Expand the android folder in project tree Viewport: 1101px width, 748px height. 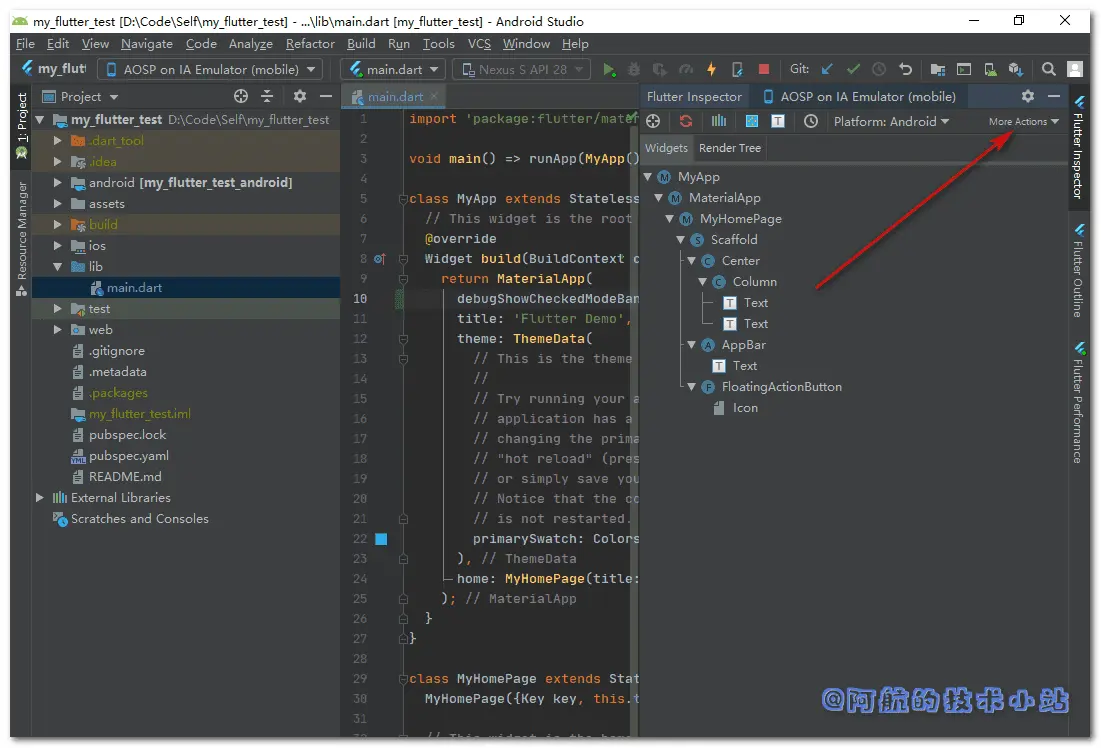(58, 183)
